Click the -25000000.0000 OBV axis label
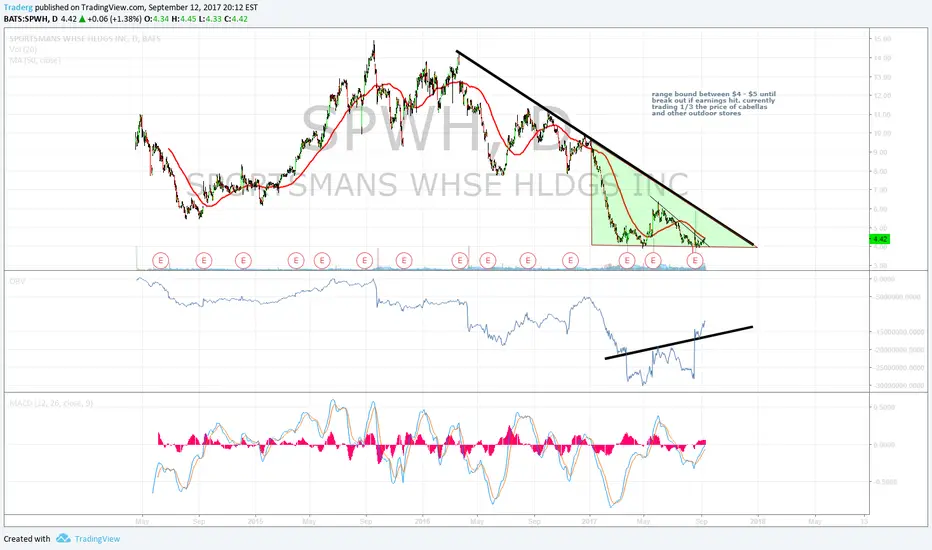This screenshot has height=550, width=932. point(899,367)
